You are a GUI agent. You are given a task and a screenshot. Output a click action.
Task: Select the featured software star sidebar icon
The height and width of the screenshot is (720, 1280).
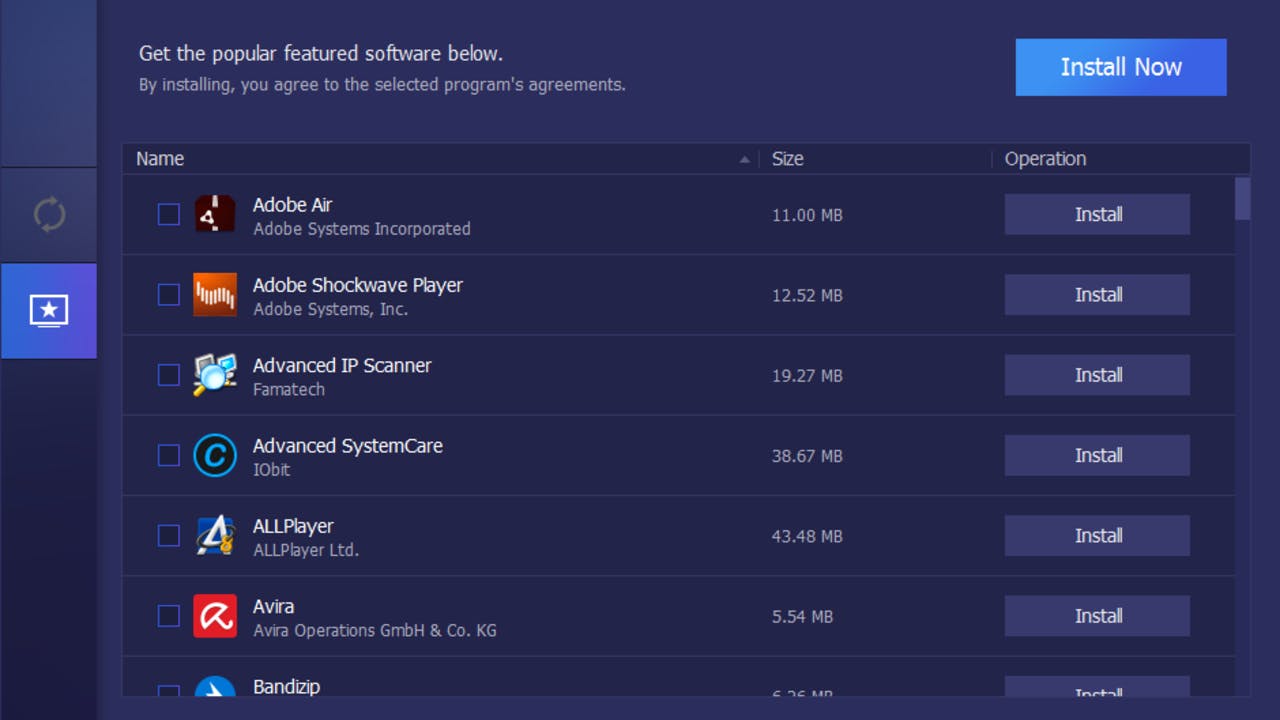(48, 311)
